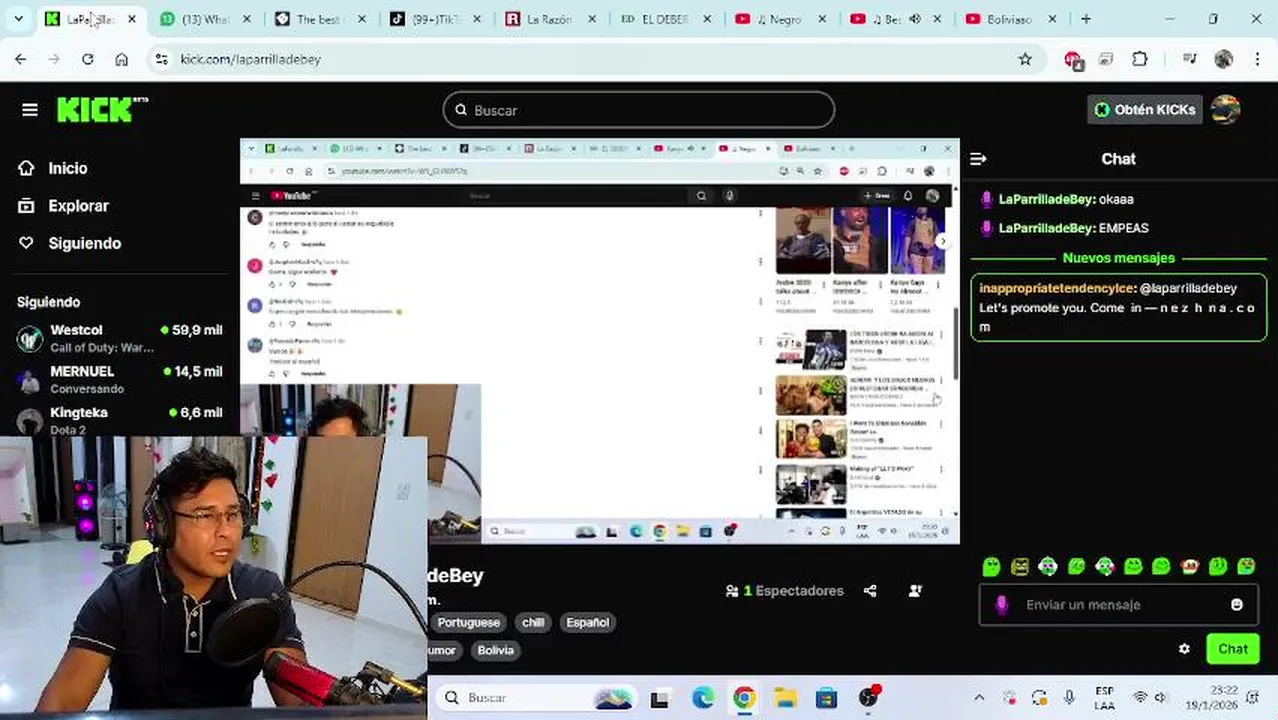Open the extensions puzzle menu

pos(1140,59)
